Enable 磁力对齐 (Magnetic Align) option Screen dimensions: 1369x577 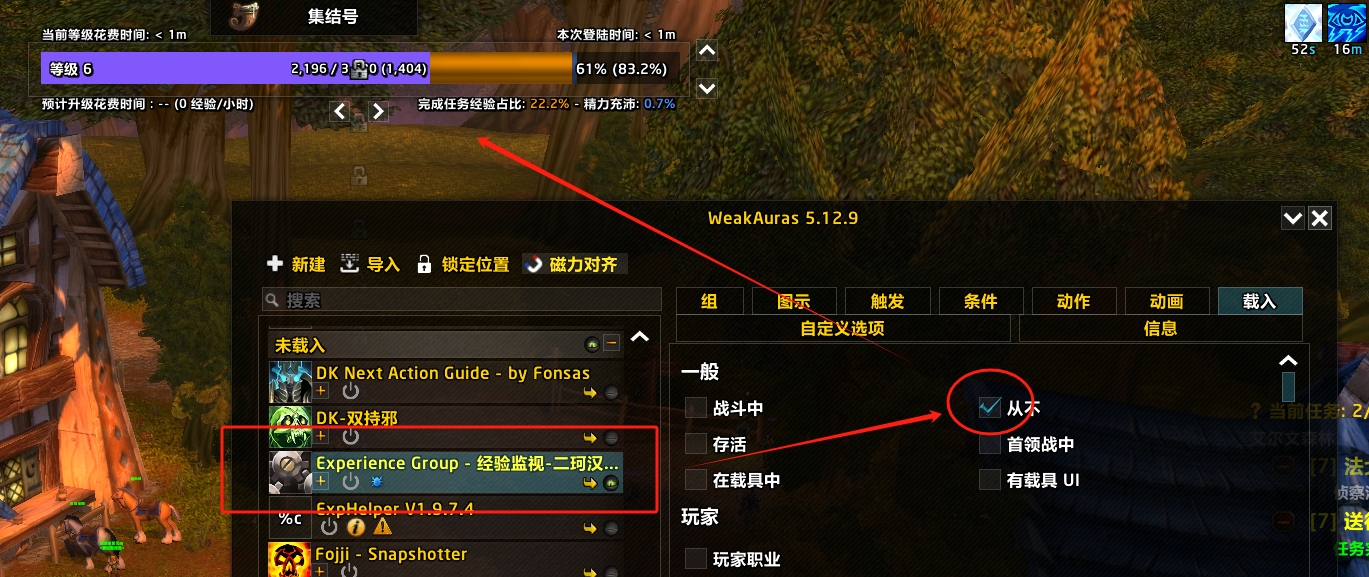tap(574, 264)
